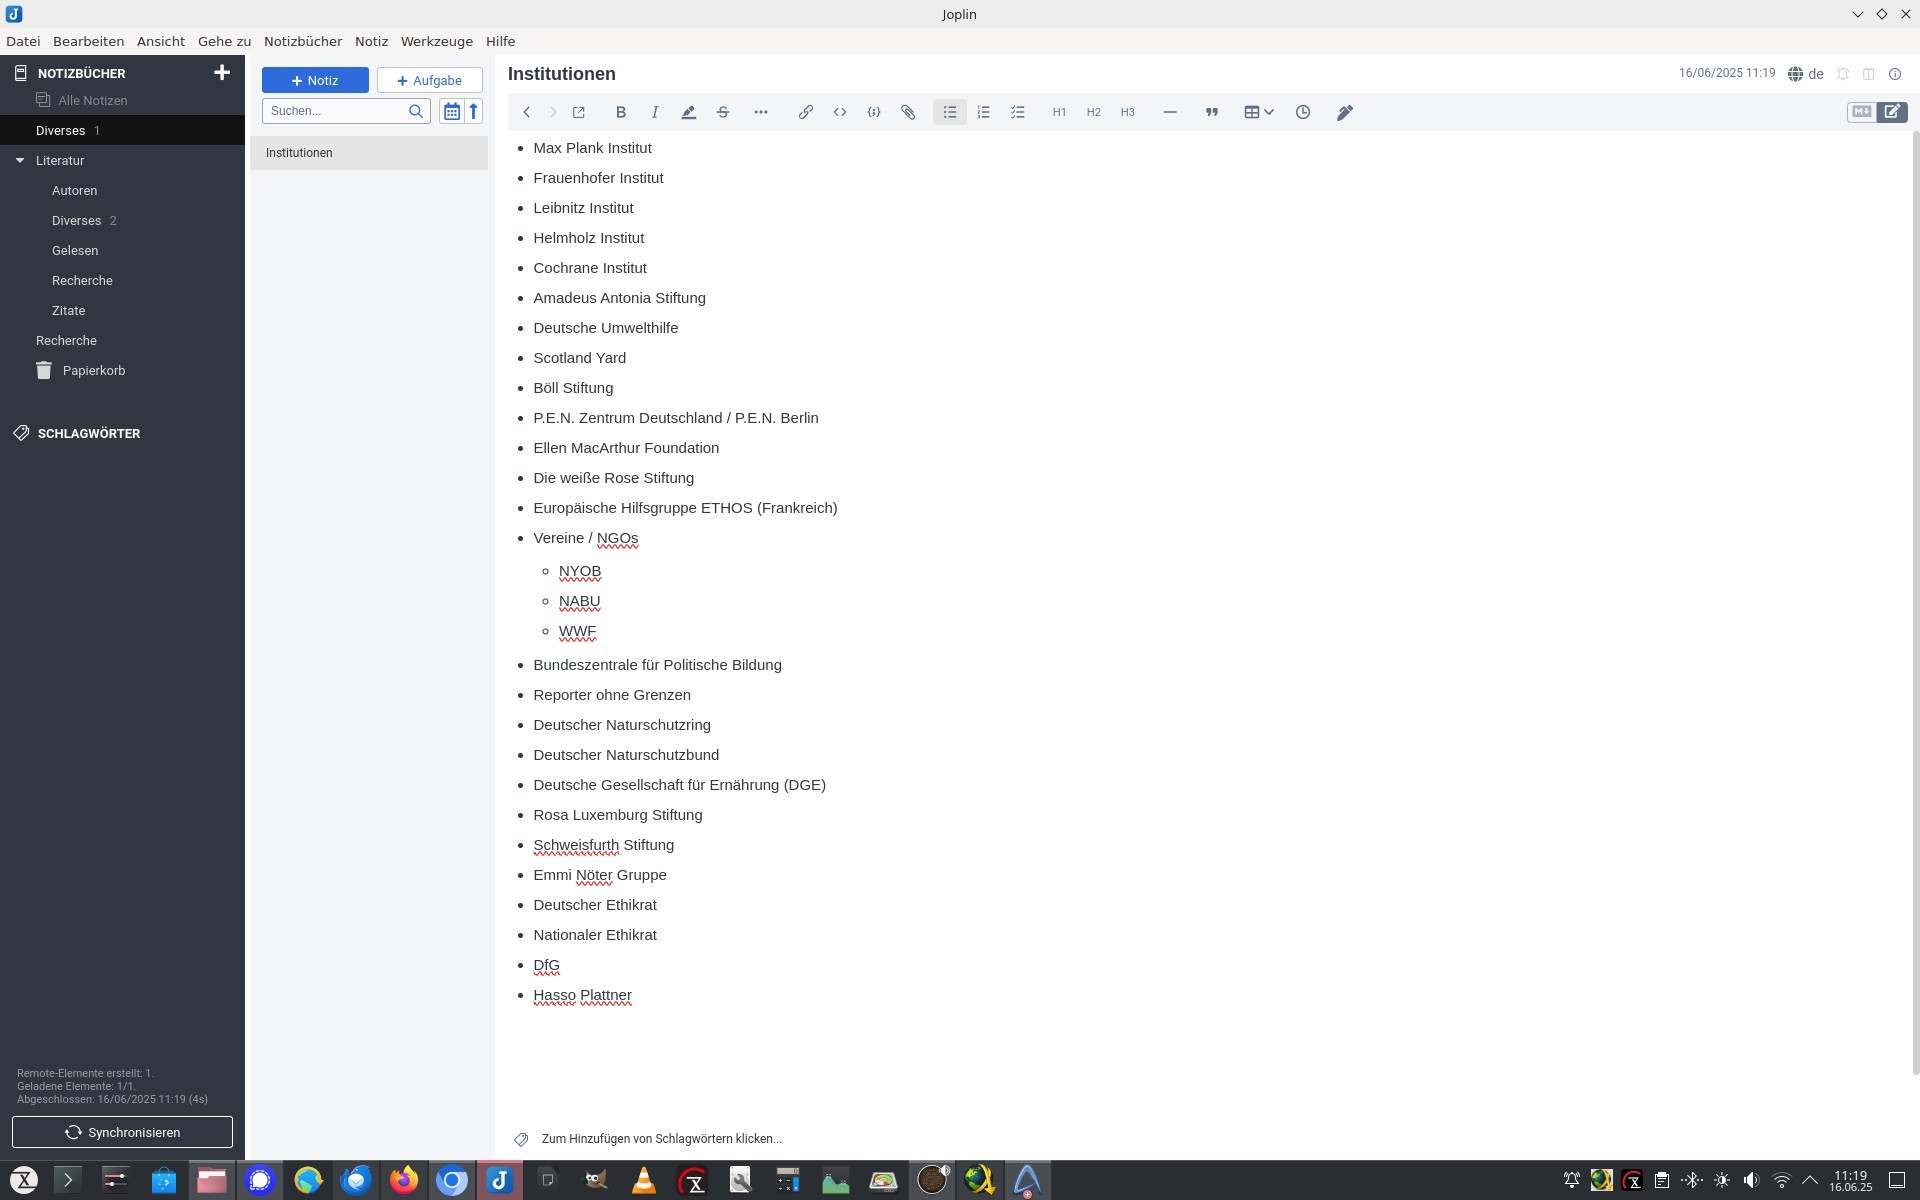1920x1200 pixels.
Task: Apply heading H1 style
Action: coord(1059,112)
